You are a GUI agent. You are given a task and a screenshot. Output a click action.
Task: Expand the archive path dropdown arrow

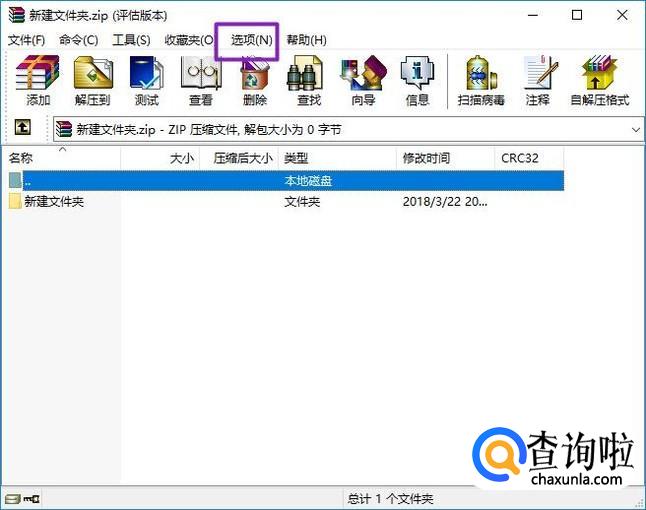pos(636,130)
